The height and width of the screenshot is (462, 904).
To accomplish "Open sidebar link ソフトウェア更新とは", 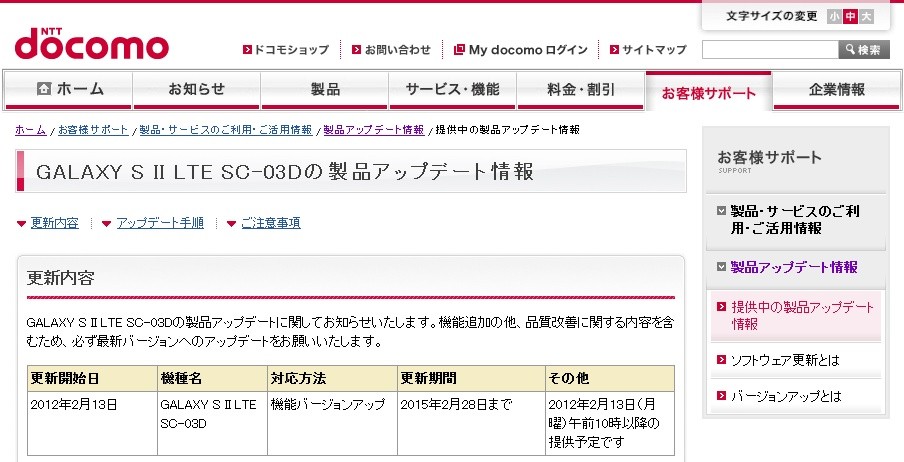I will [x=785, y=360].
